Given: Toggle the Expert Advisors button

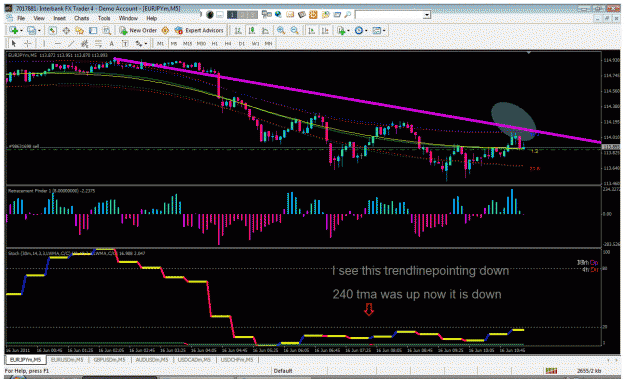Looking at the screenshot, I should pyautogui.click(x=199, y=31).
